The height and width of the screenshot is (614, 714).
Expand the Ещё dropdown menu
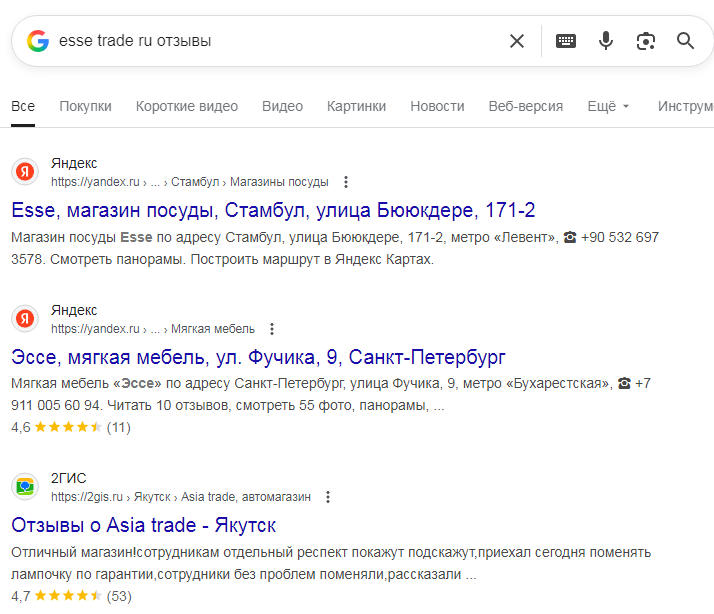click(x=609, y=106)
